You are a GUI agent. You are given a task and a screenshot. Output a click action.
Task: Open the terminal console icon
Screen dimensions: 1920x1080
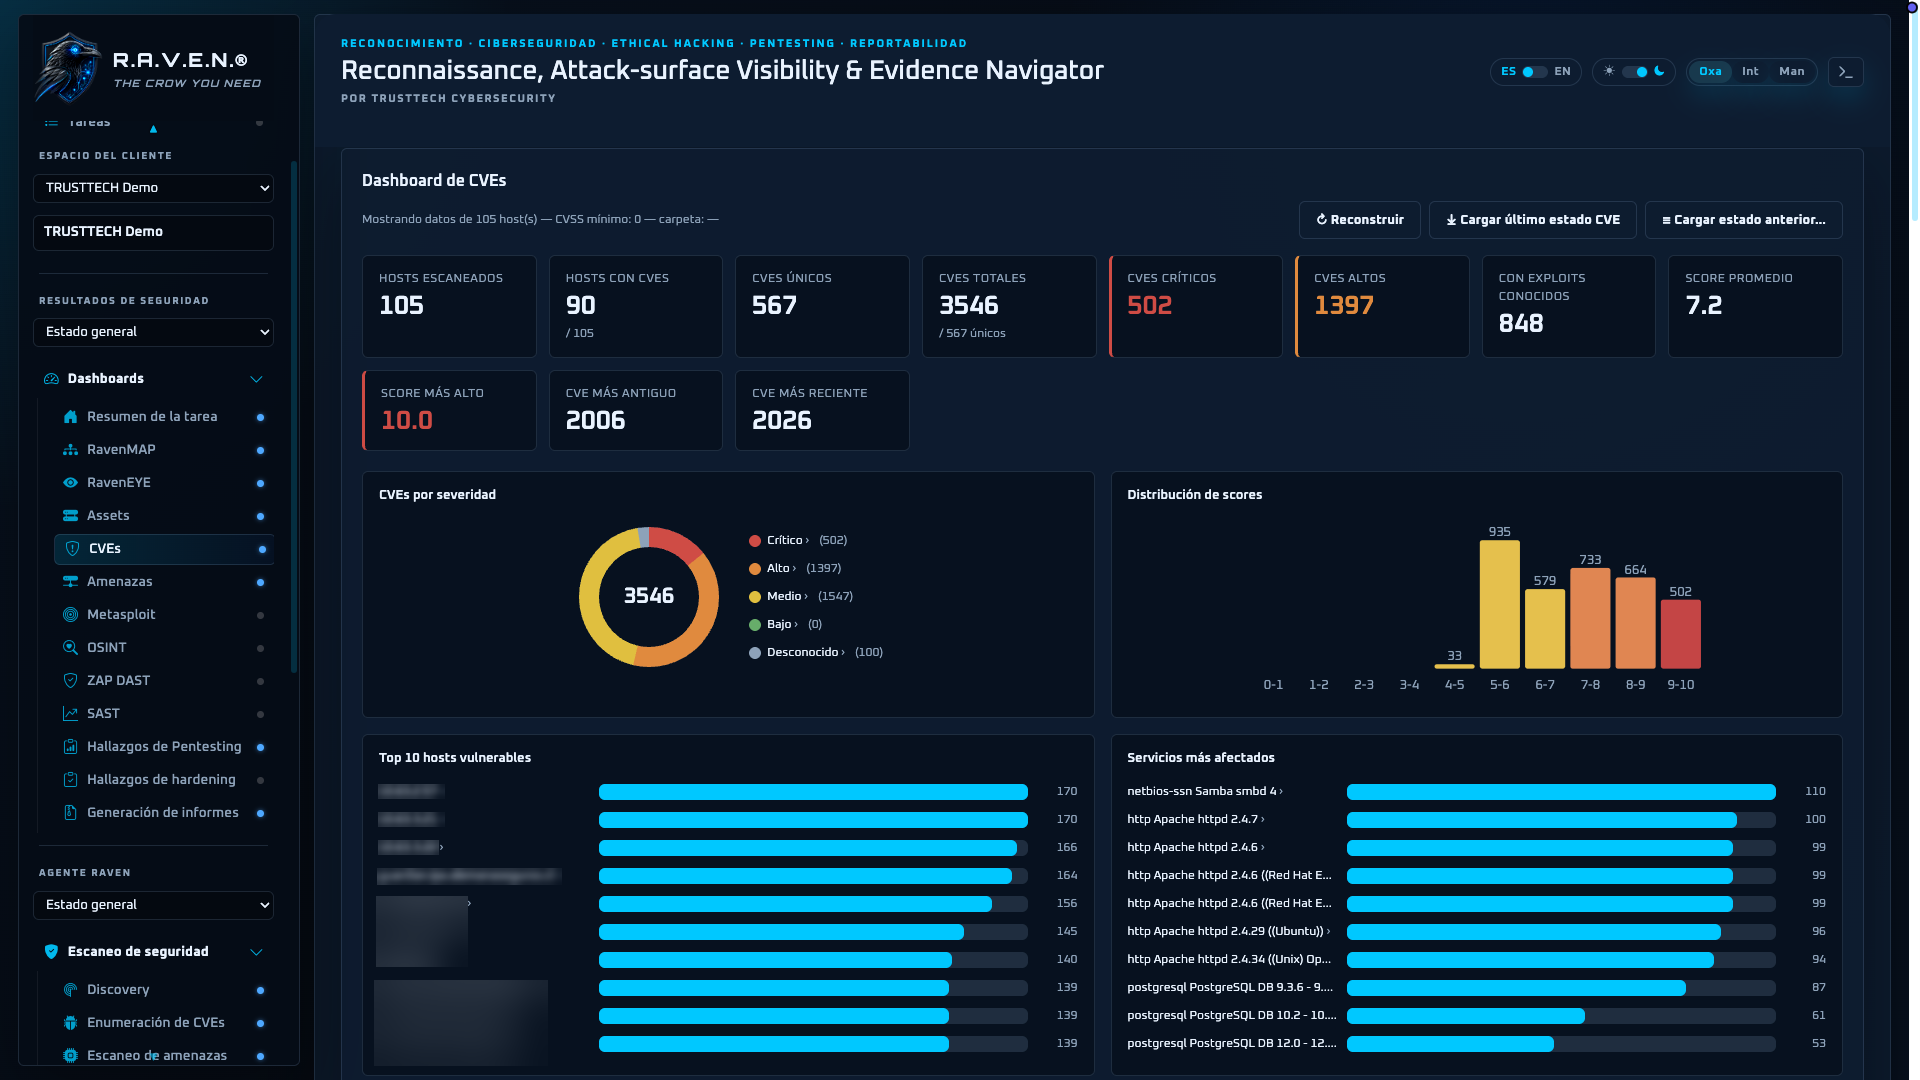(x=1845, y=72)
